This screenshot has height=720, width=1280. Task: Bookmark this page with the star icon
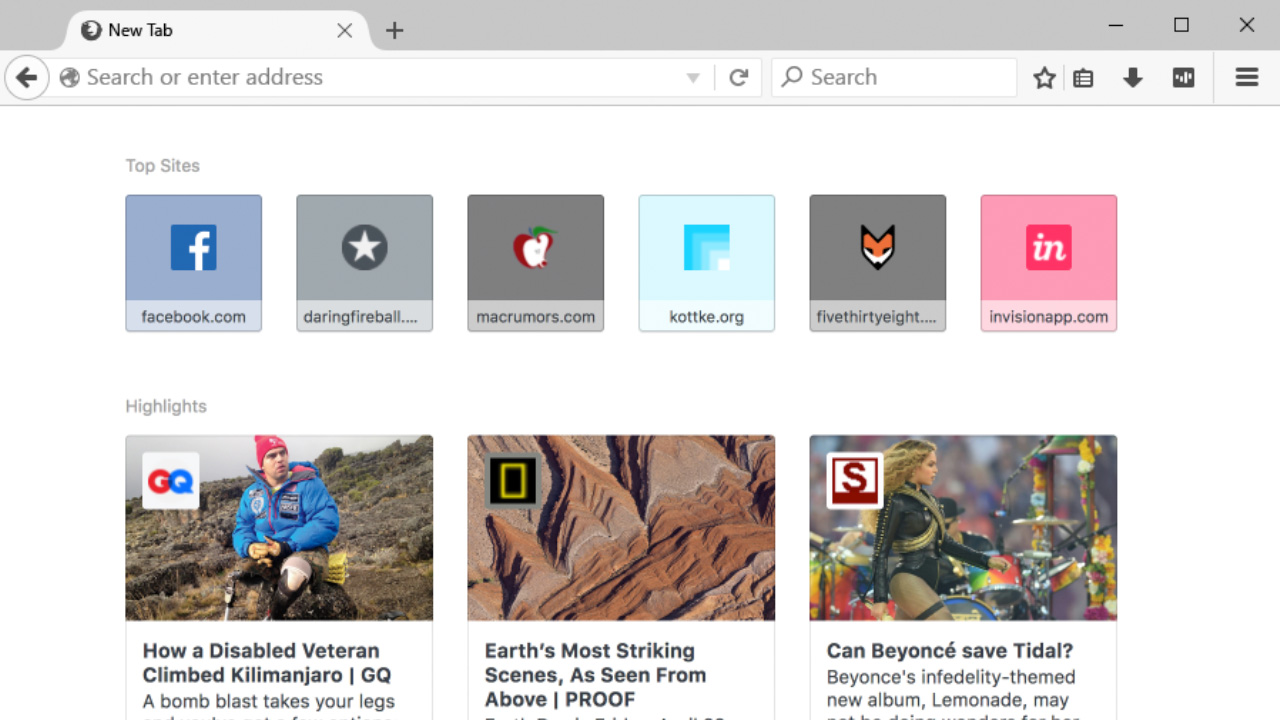(1044, 77)
